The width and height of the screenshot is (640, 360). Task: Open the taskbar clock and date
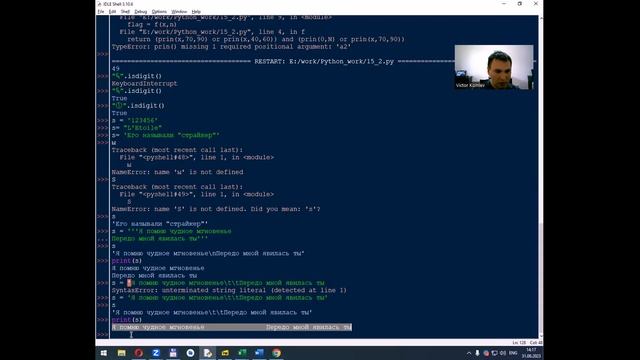pos(531,353)
